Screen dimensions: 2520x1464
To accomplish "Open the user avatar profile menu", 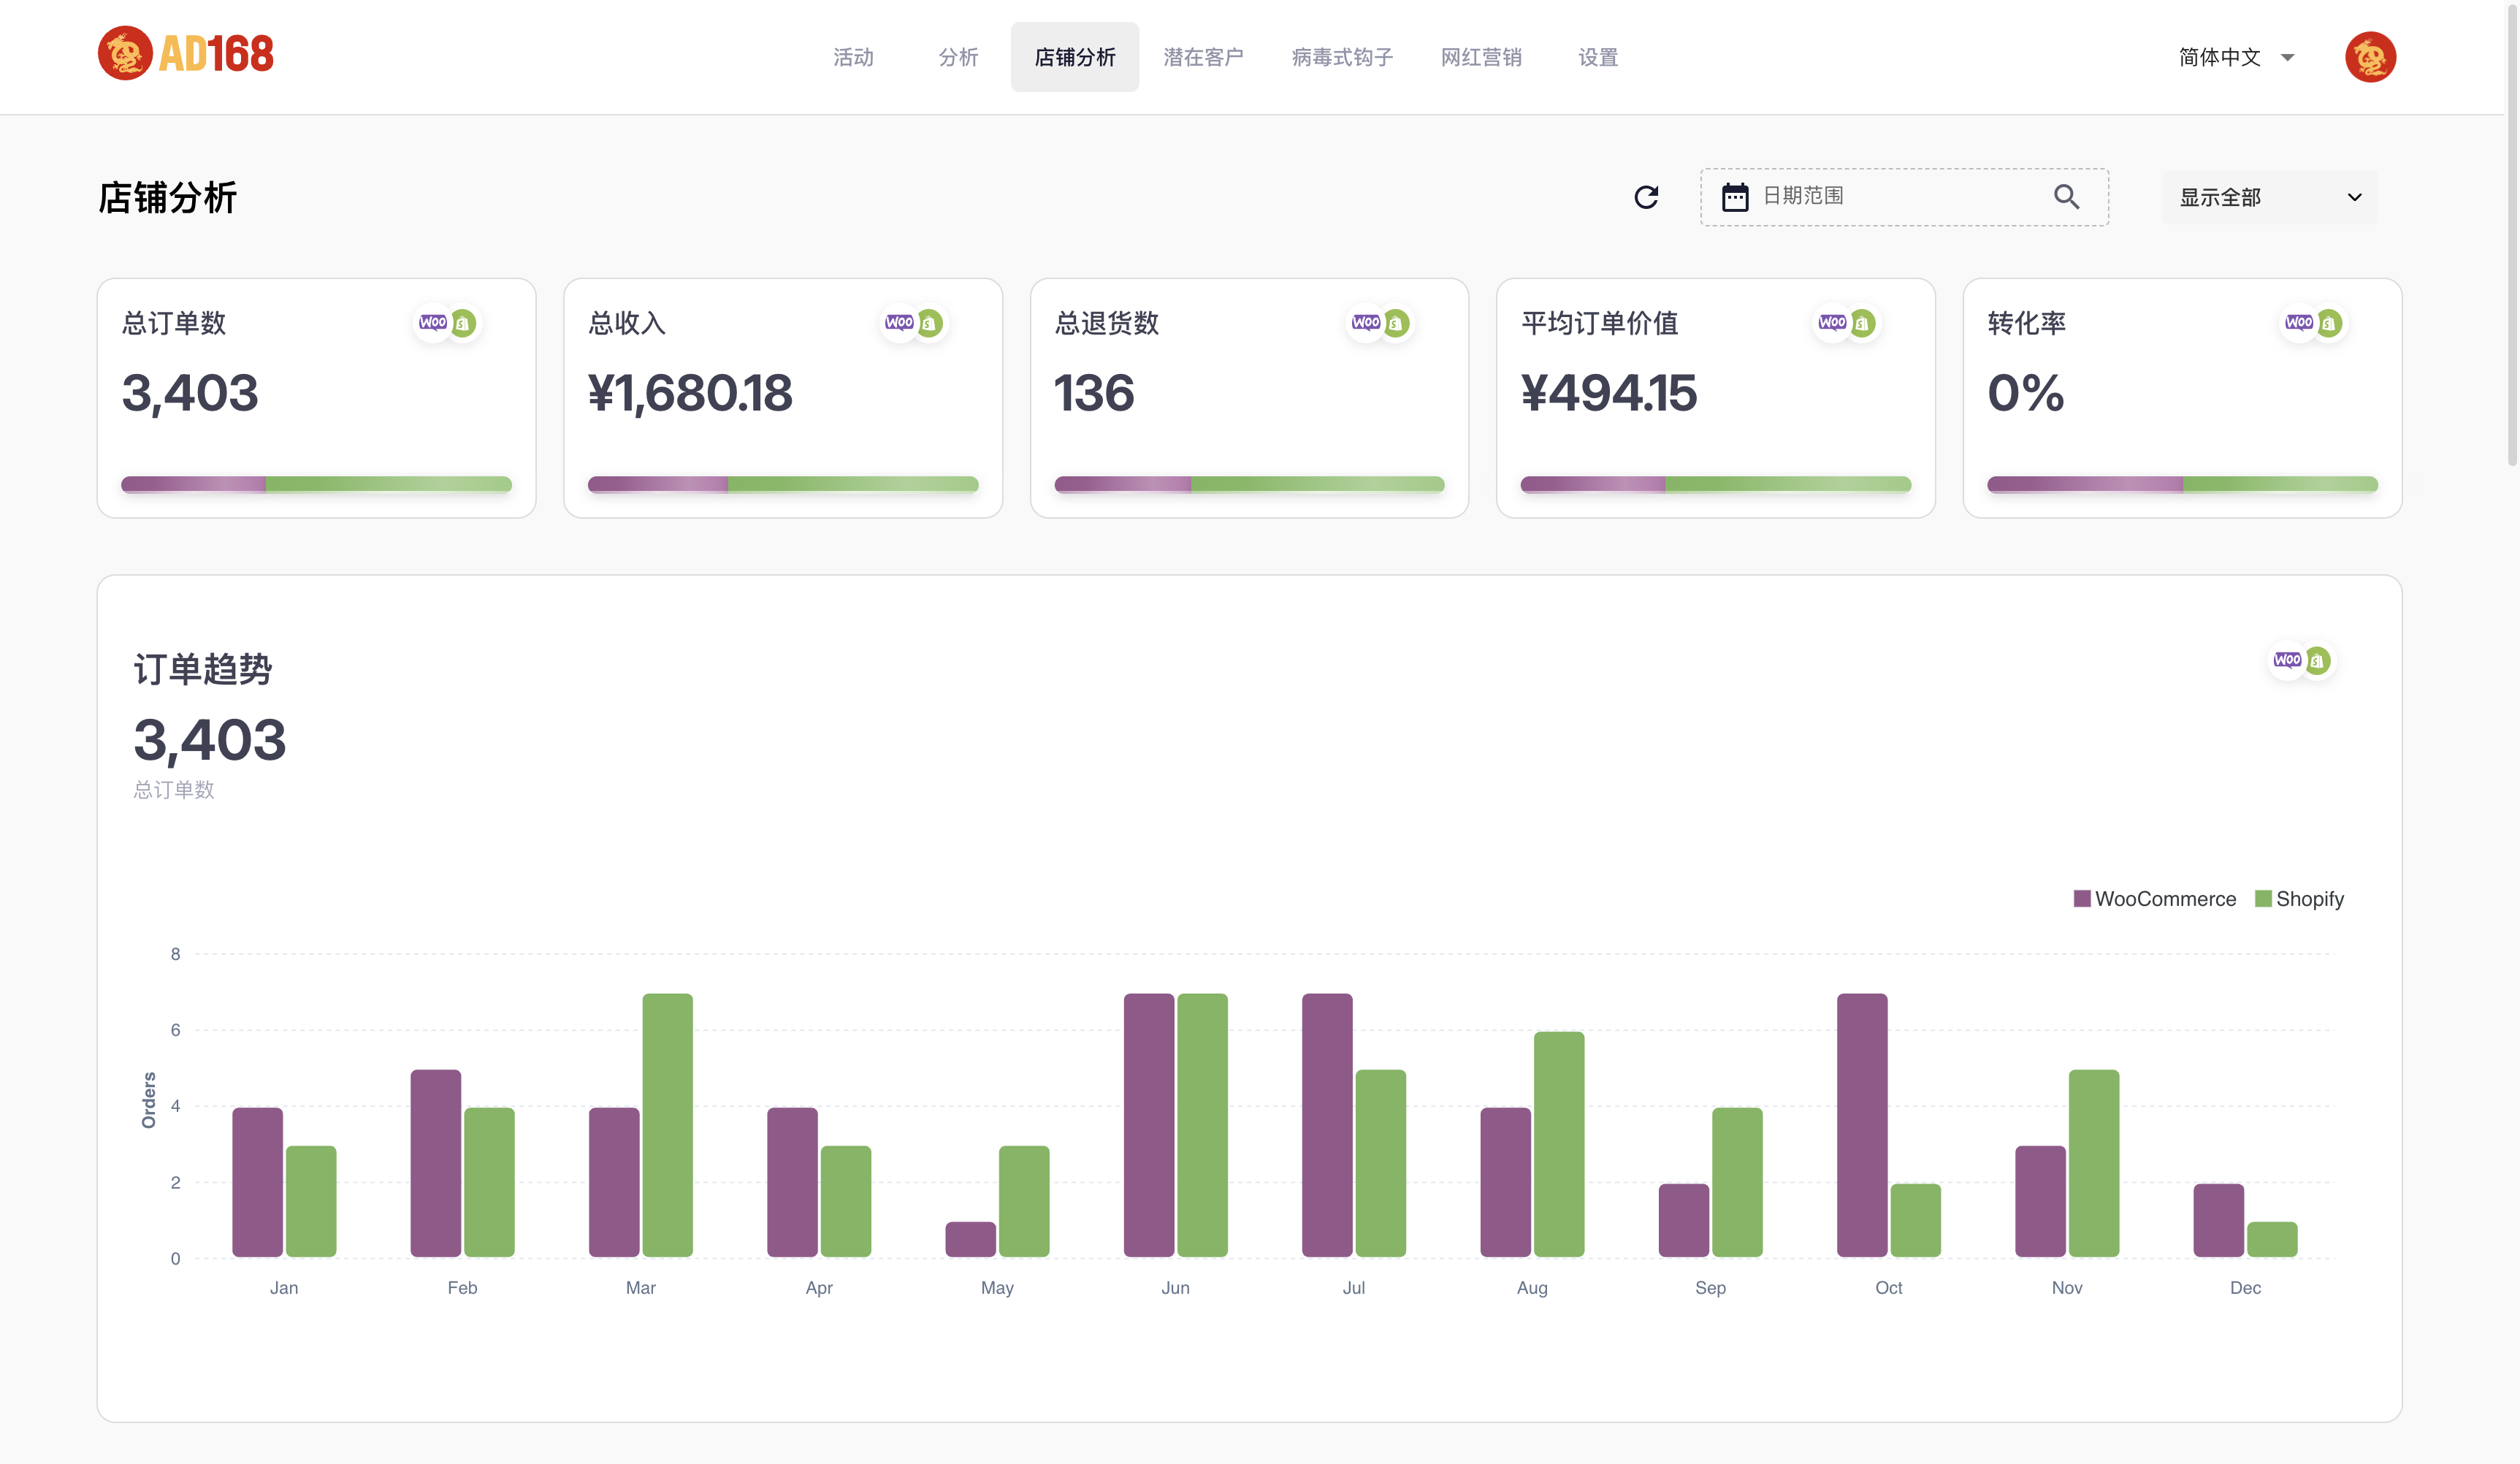I will (x=2370, y=57).
